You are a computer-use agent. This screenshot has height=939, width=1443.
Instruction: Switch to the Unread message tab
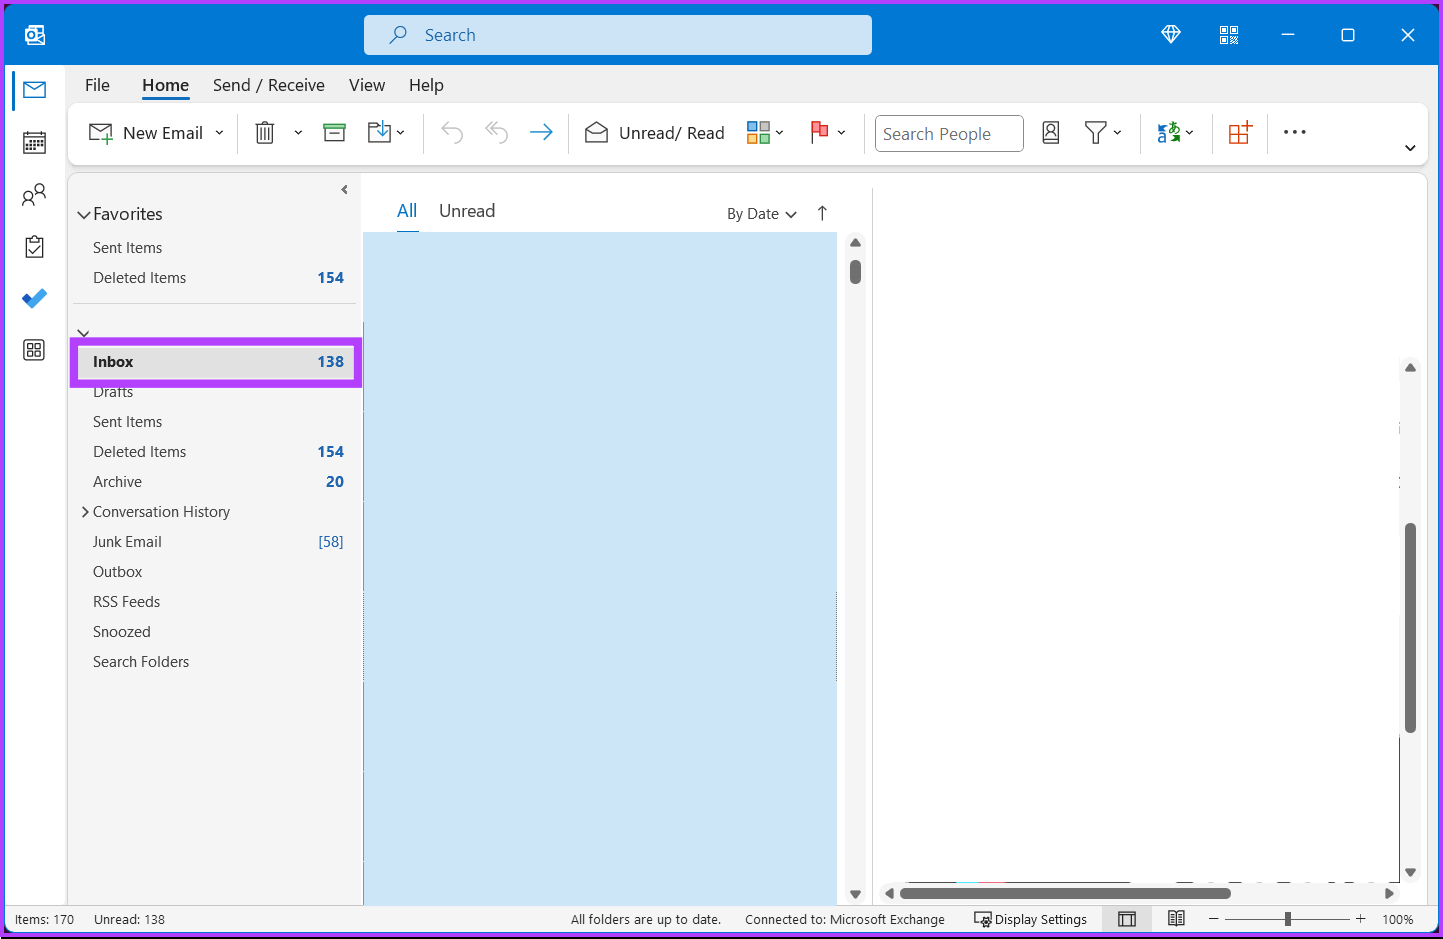tap(466, 210)
